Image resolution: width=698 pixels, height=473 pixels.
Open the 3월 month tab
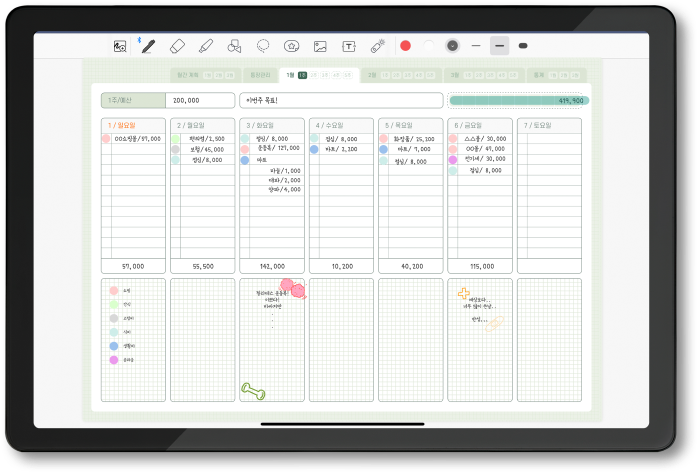point(455,75)
